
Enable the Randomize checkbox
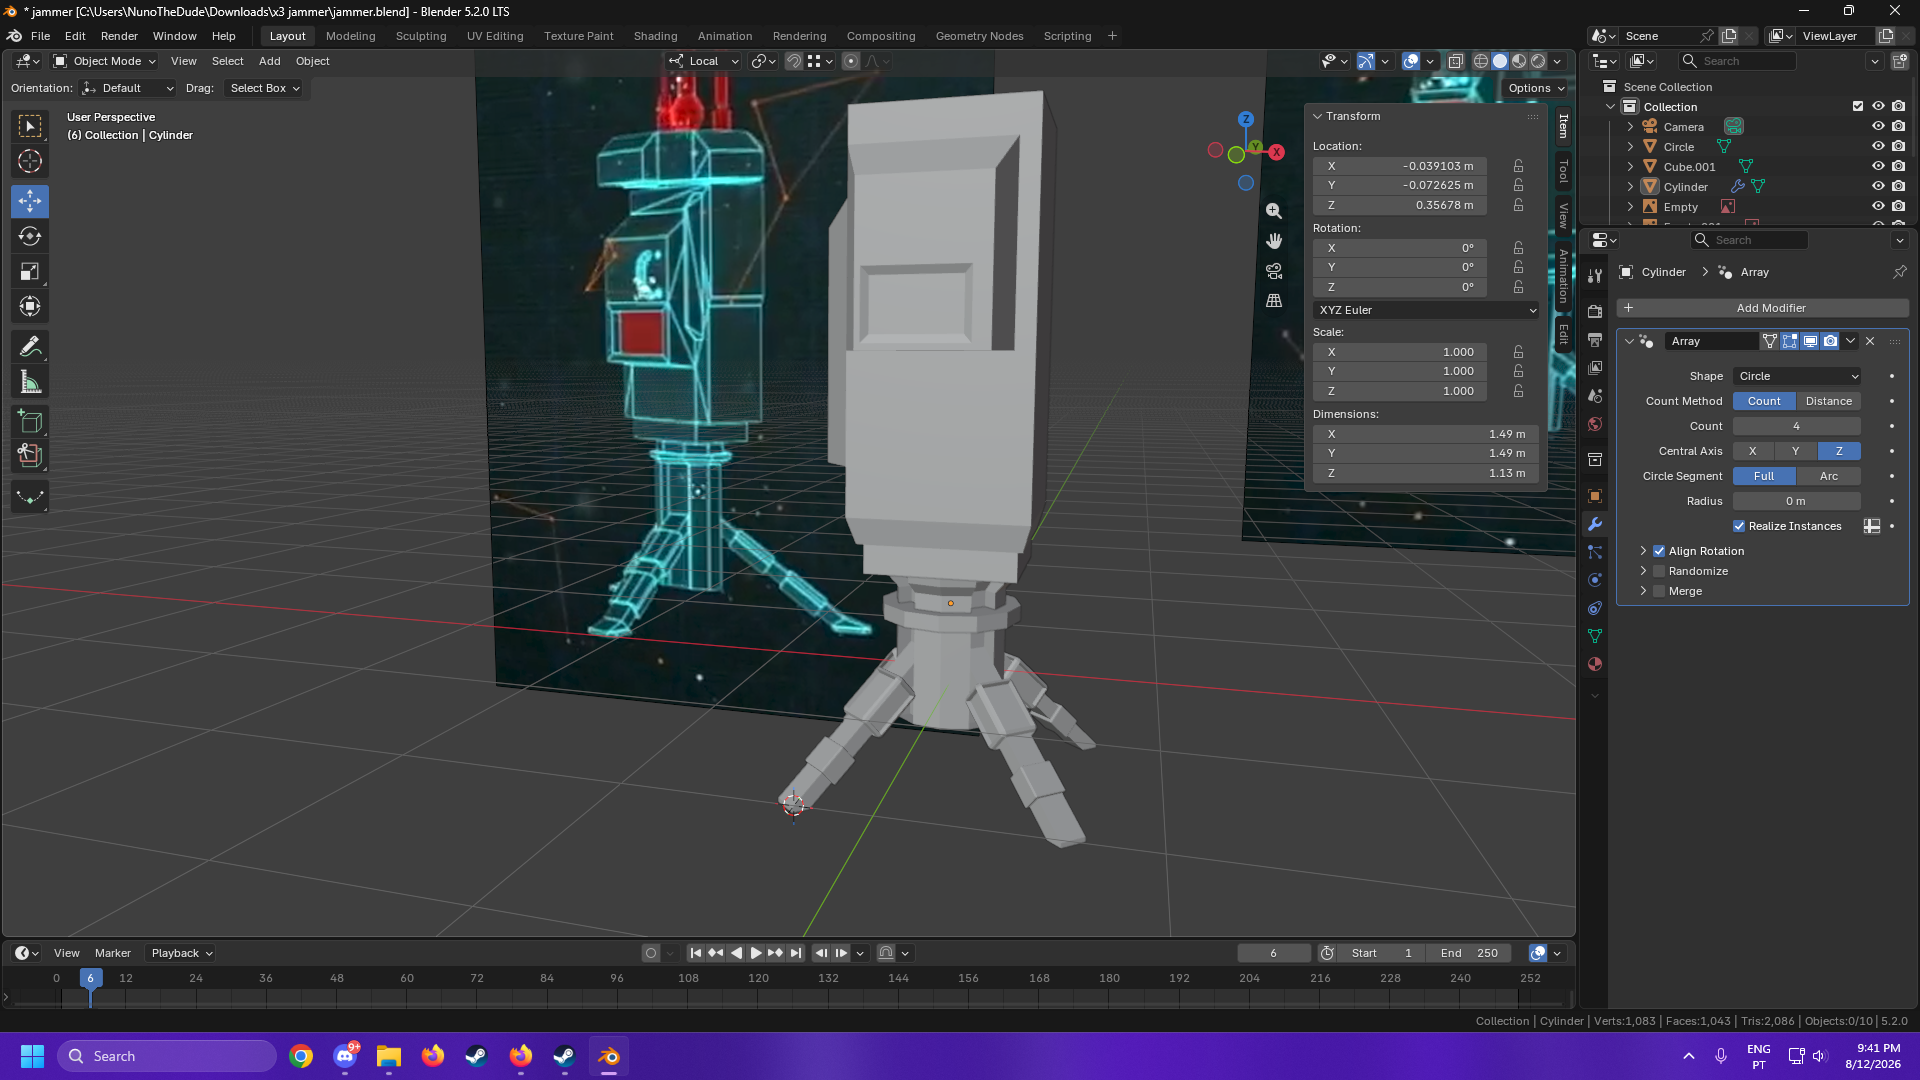coord(1659,571)
